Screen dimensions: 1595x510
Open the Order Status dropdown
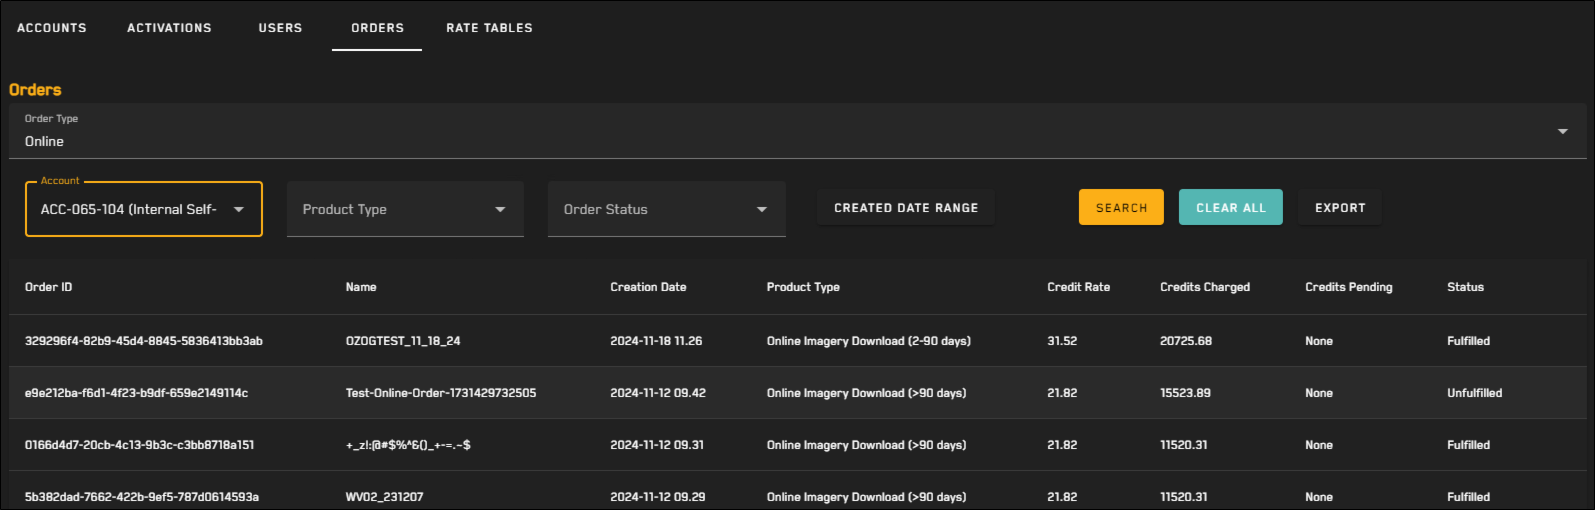[x=667, y=209]
